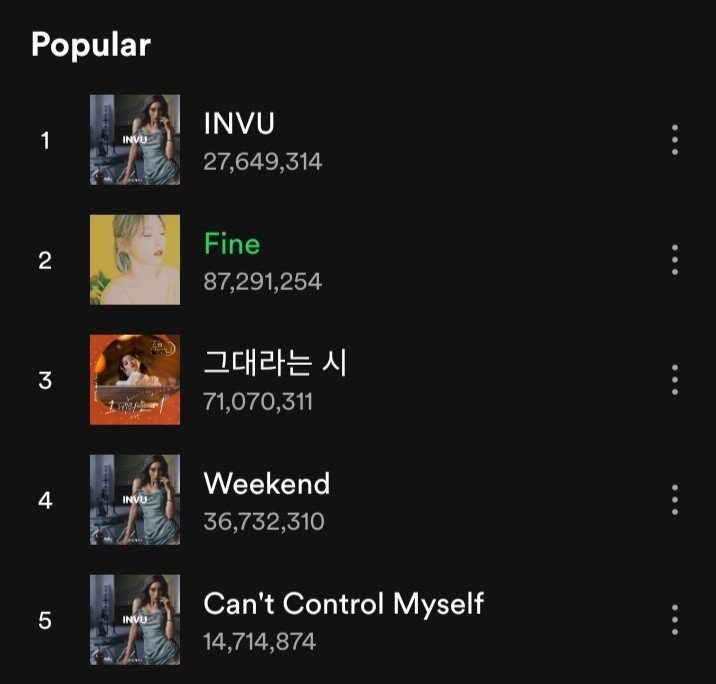716x684 pixels.
Task: Open three-dot menu for Can't Control Myself
Action: [675, 620]
